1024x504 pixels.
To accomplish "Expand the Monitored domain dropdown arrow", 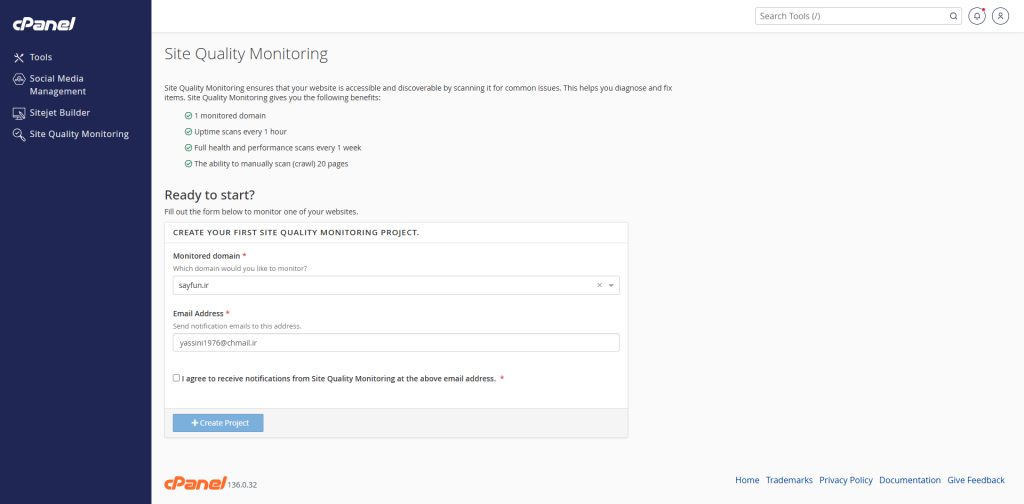I will coord(611,285).
